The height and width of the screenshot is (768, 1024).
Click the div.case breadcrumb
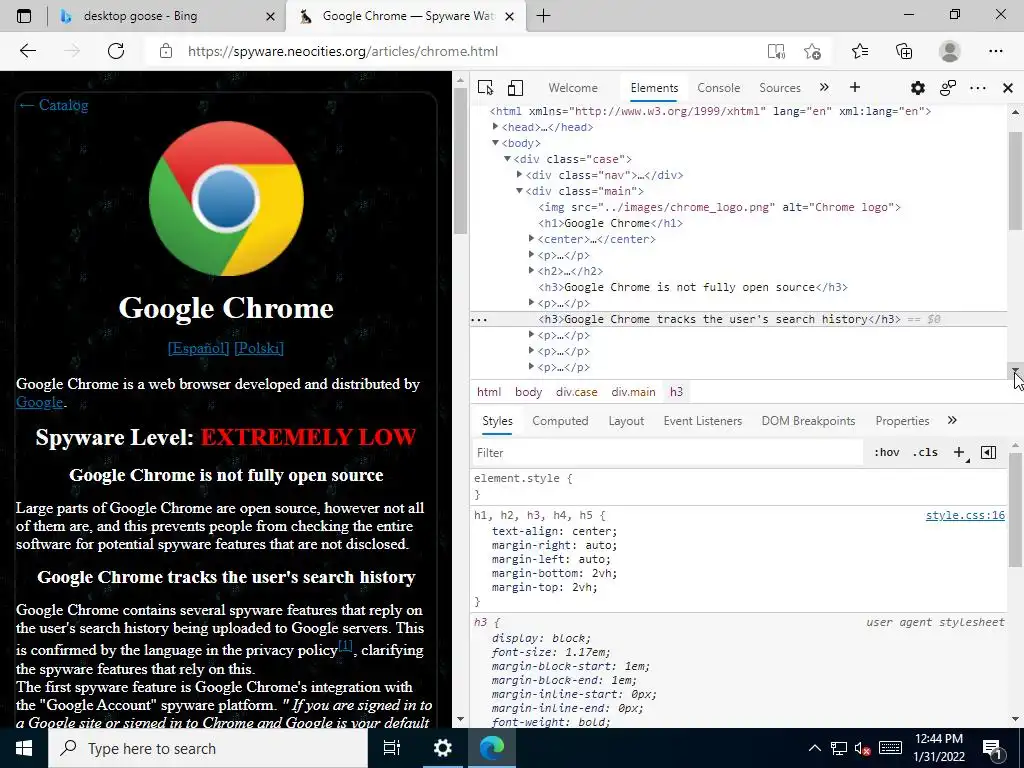click(577, 392)
